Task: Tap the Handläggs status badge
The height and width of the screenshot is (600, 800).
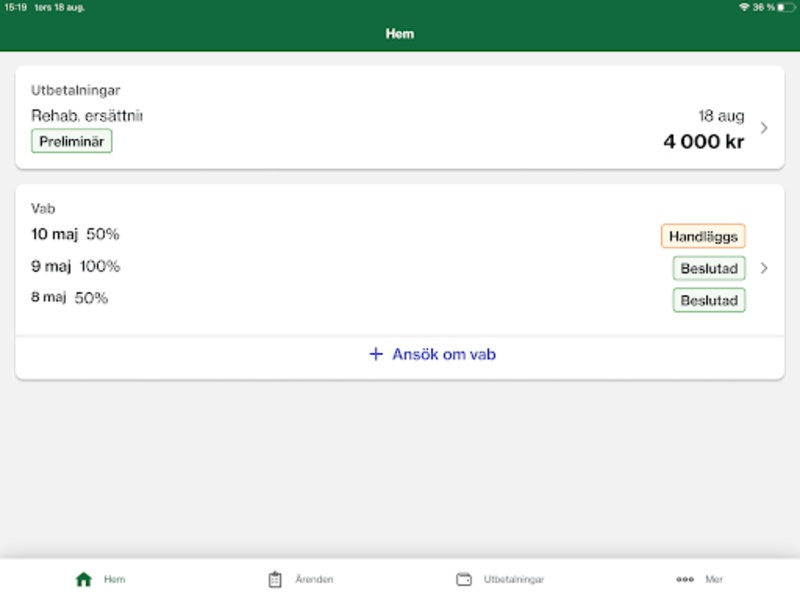Action: 703,236
